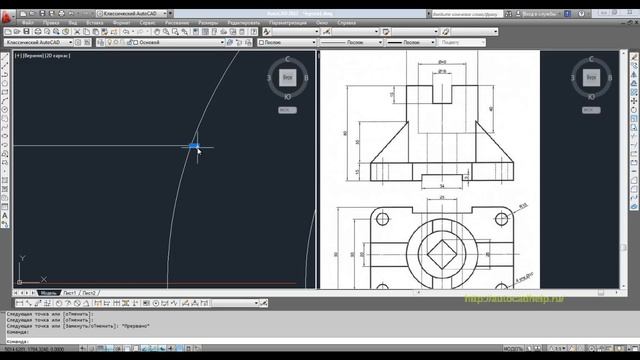
Task: Open the Размеры menu
Action: (208, 23)
